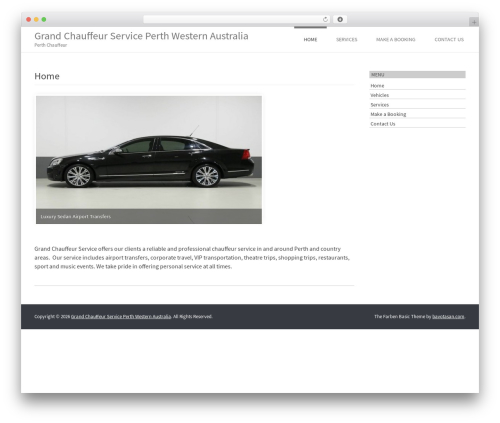Click the red close window dot
The height and width of the screenshot is (423, 500).
(29, 19)
